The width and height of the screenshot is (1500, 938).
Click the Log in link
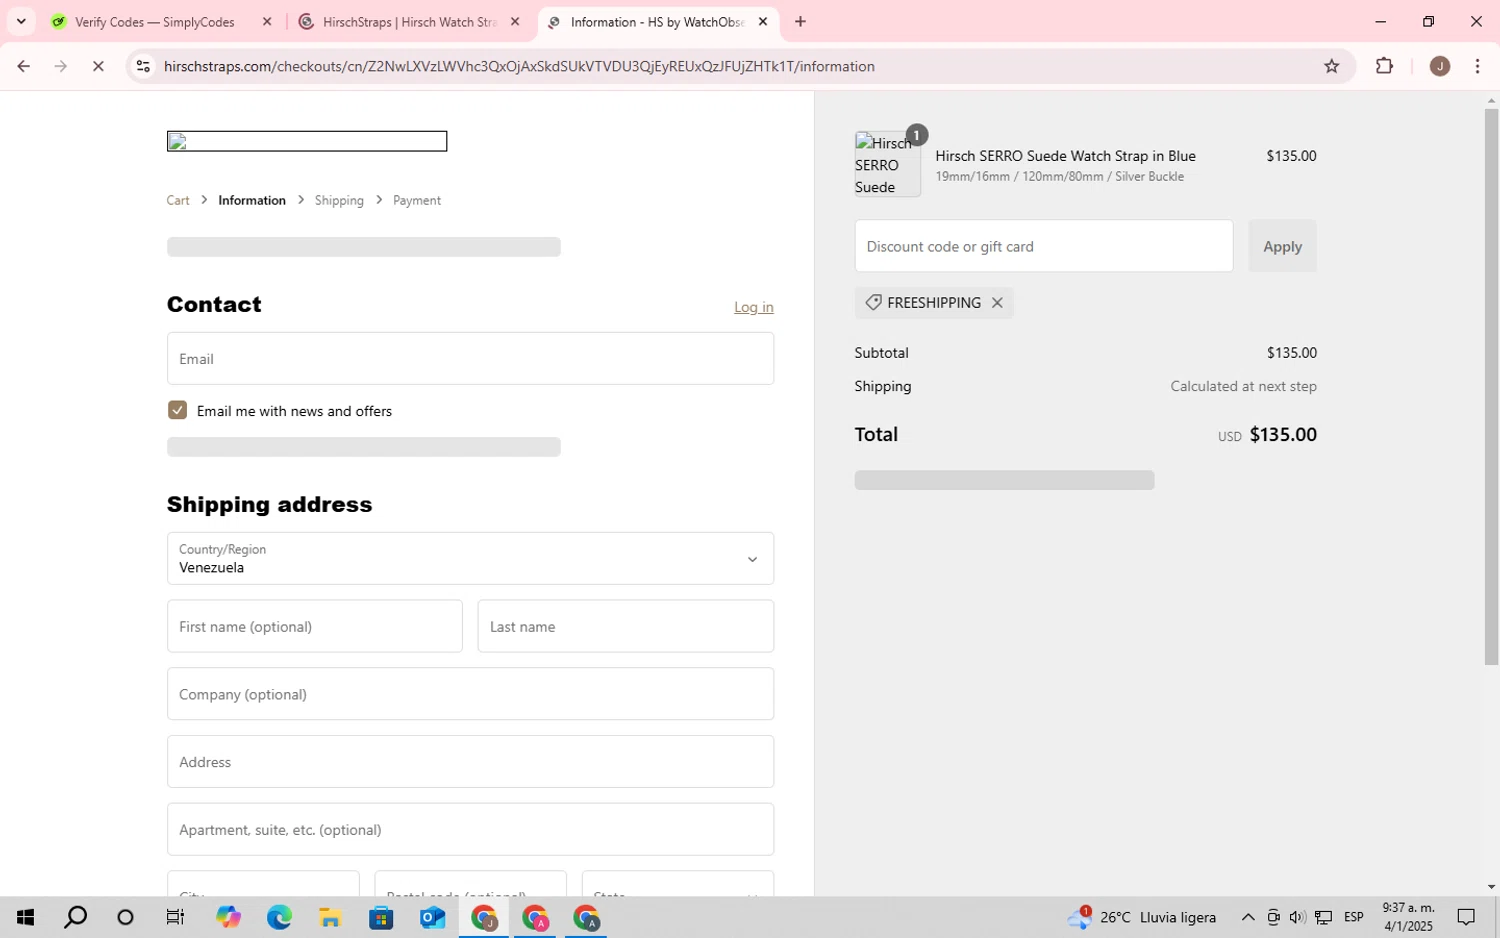[754, 307]
